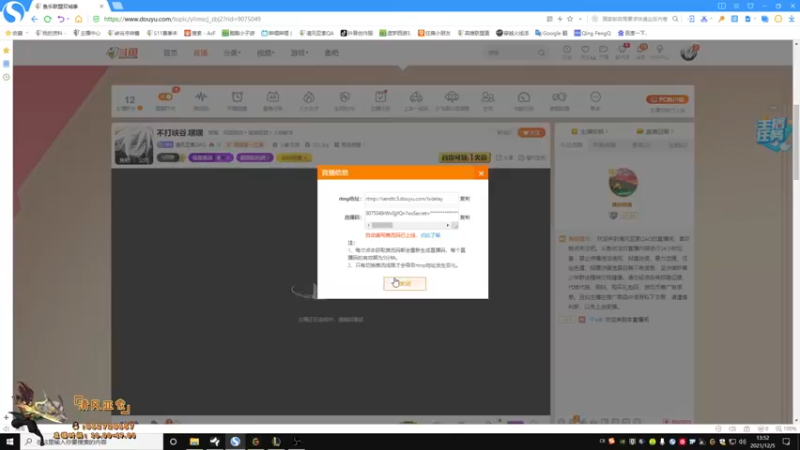Screen dimensions: 800x450
Task: Switch to the first tab in right panel
Action: (x=571, y=145)
